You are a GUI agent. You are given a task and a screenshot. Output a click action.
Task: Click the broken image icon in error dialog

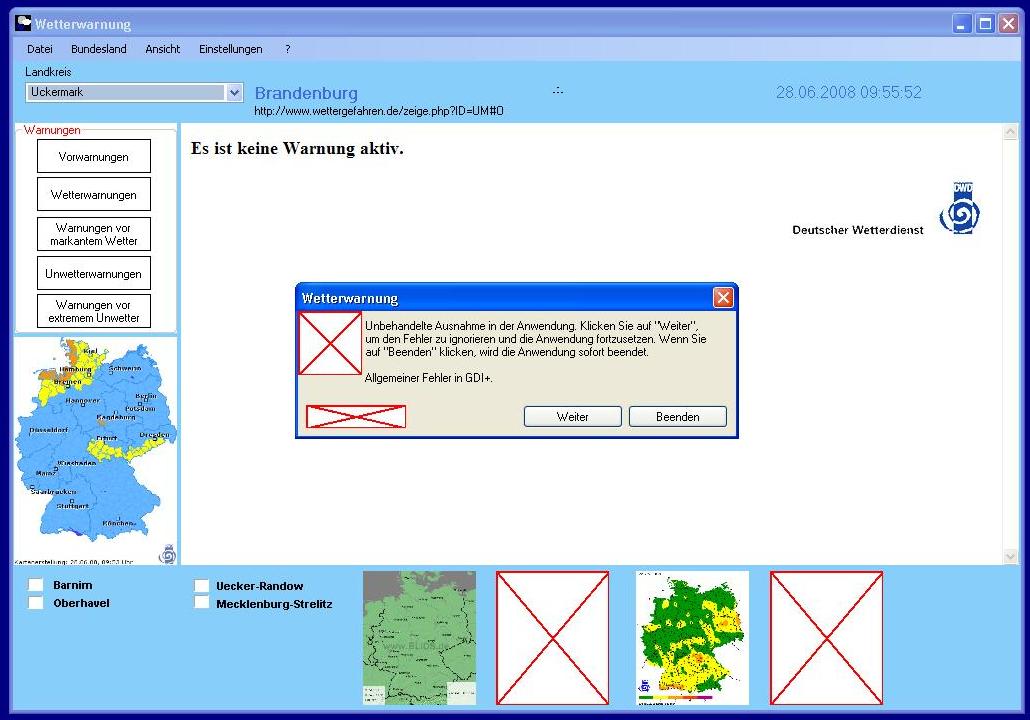pyautogui.click(x=330, y=343)
